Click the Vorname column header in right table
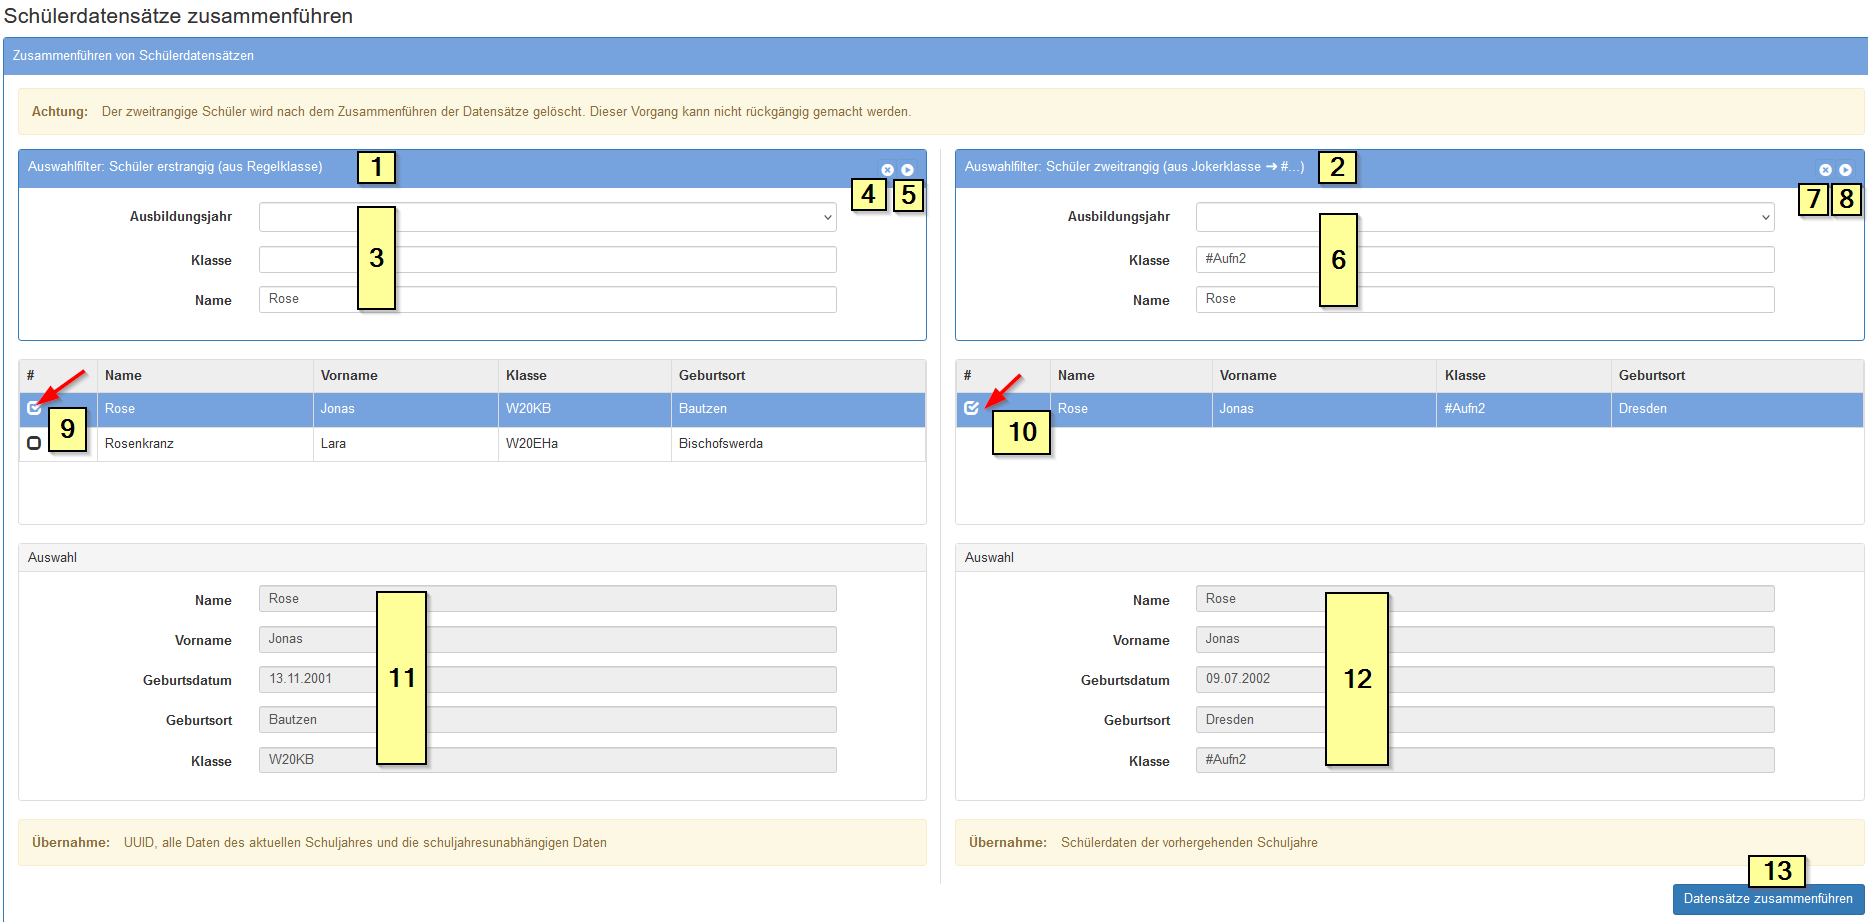This screenshot has width=1868, height=922. [1248, 376]
